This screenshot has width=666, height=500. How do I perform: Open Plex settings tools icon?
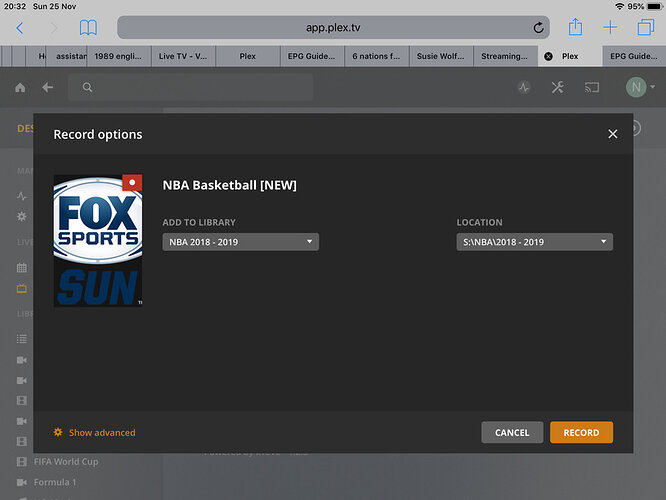point(558,88)
